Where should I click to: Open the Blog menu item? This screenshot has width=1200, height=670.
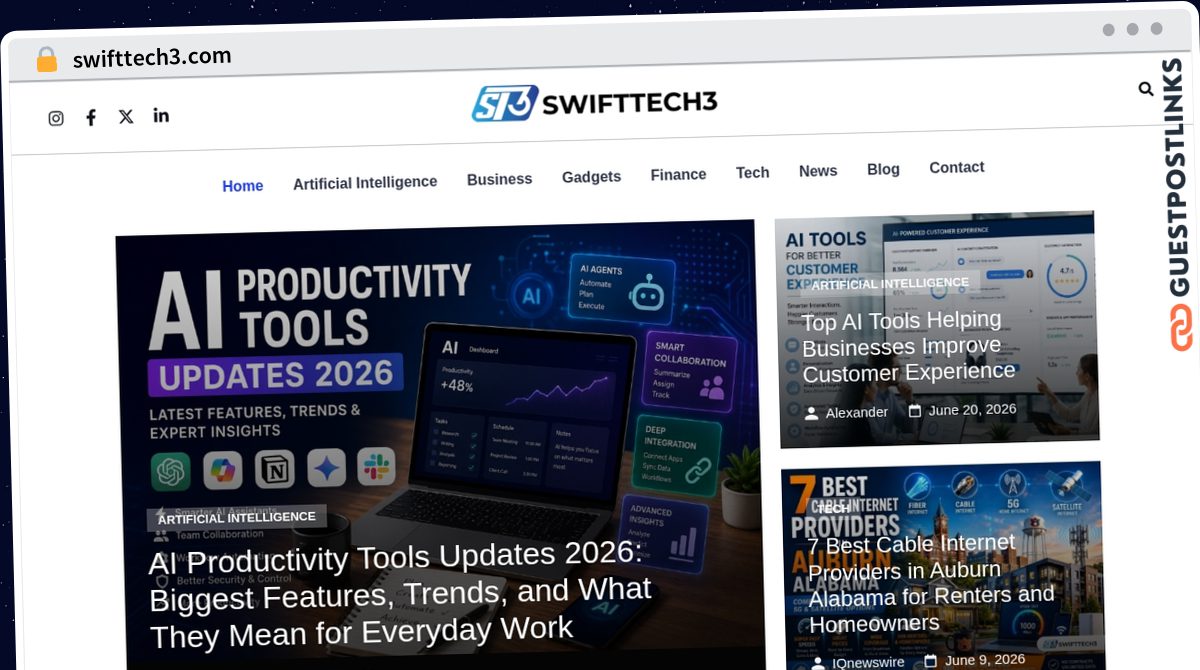tap(883, 170)
